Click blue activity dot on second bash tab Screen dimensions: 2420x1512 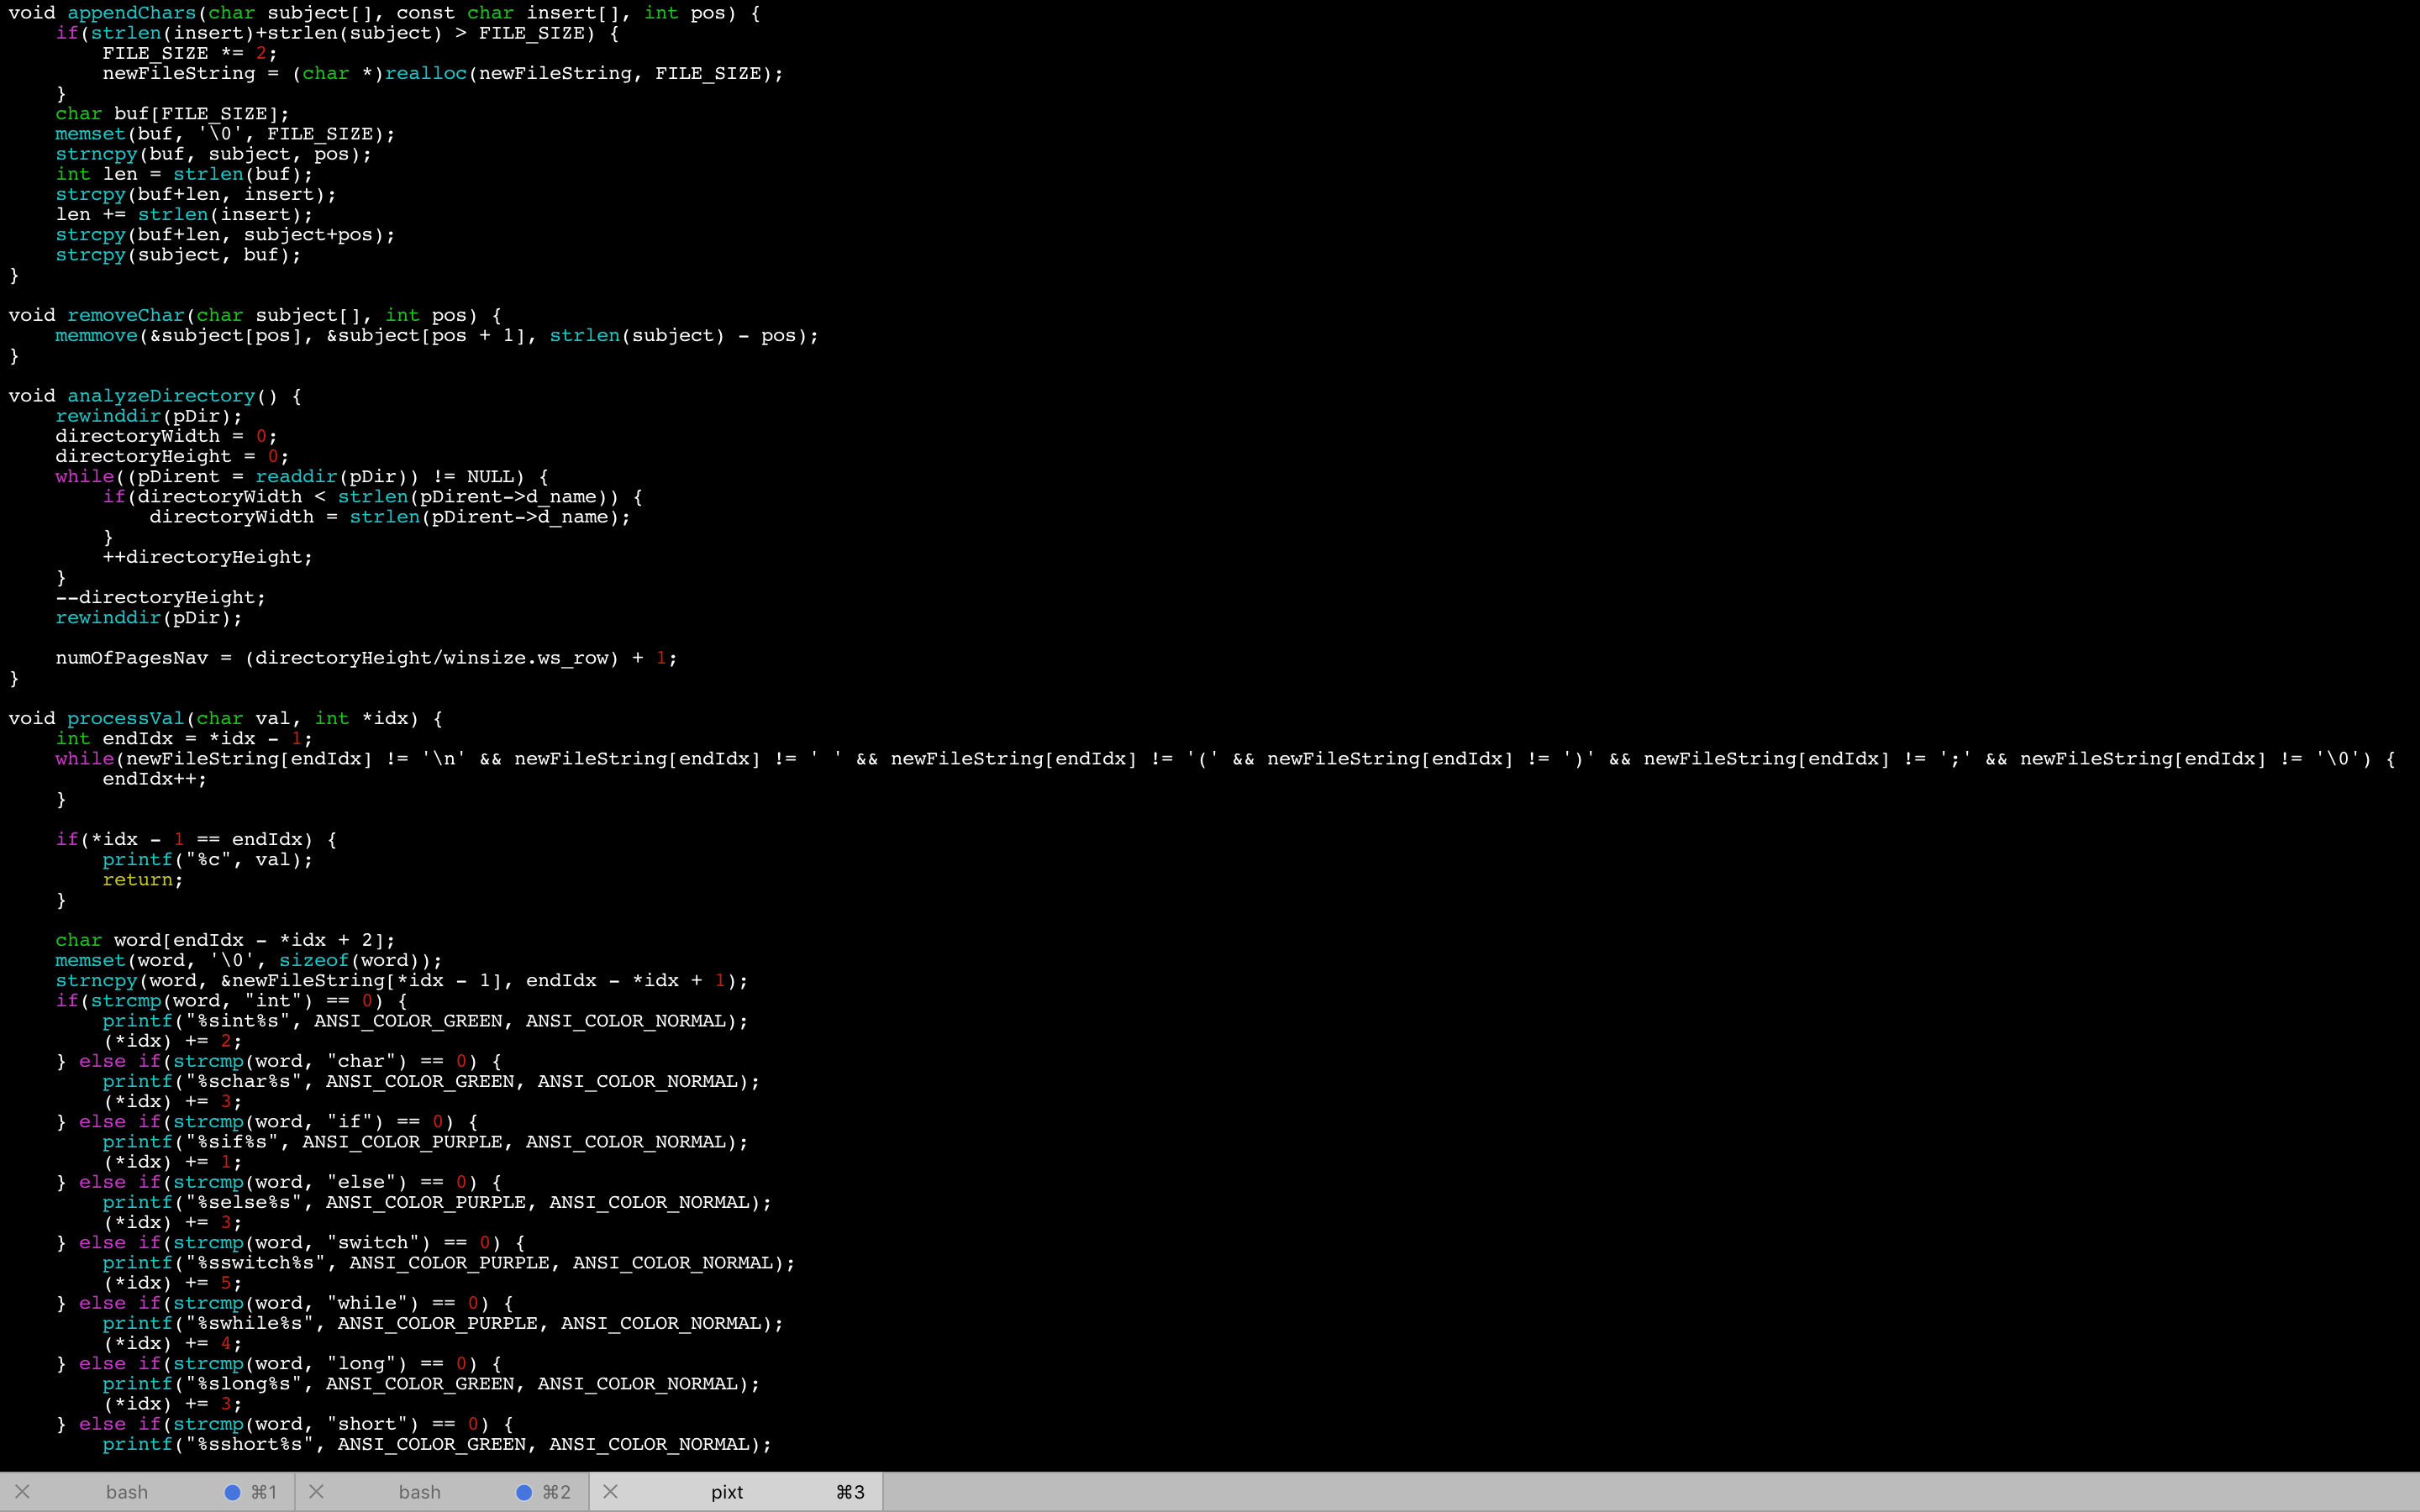click(524, 1492)
